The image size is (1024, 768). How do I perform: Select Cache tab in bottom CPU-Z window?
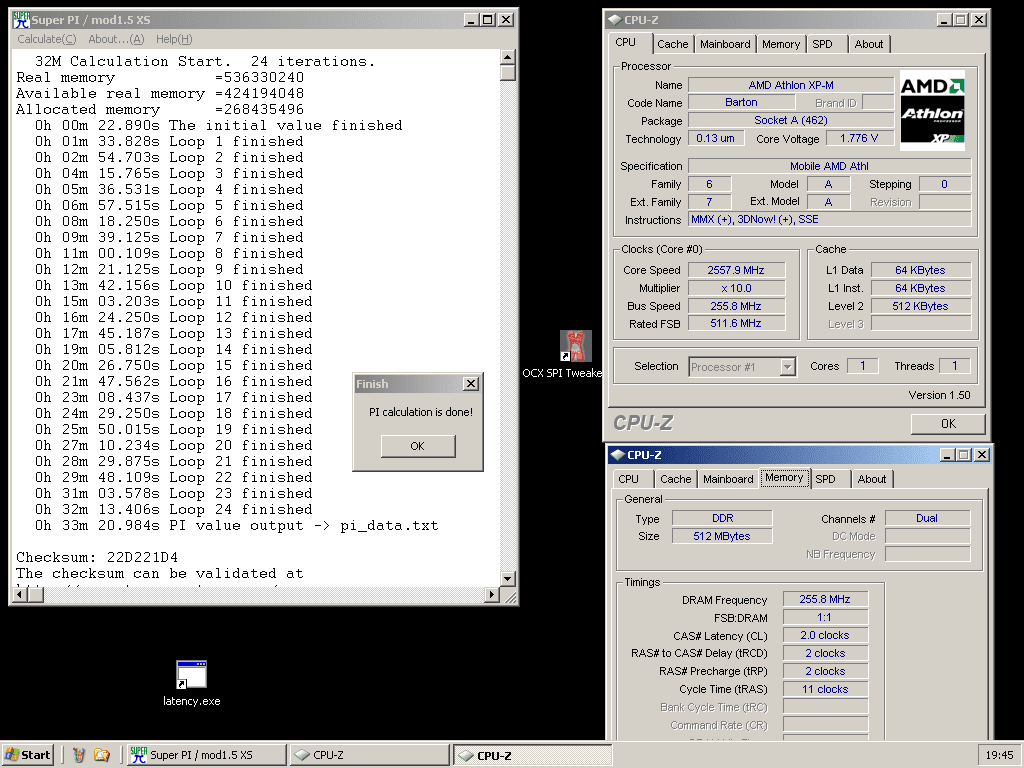[x=675, y=479]
